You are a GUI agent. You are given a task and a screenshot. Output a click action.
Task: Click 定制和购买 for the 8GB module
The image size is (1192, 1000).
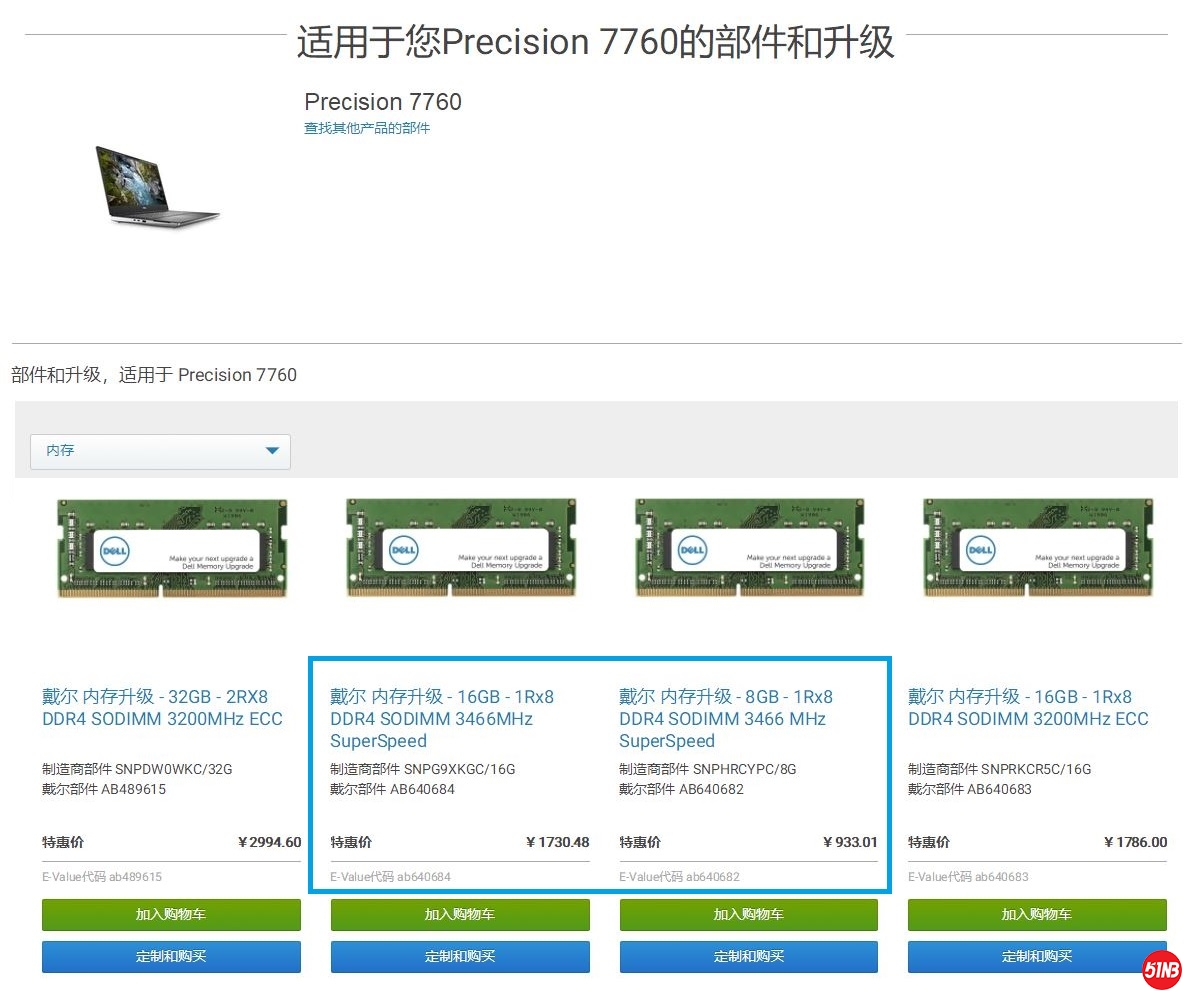click(748, 957)
